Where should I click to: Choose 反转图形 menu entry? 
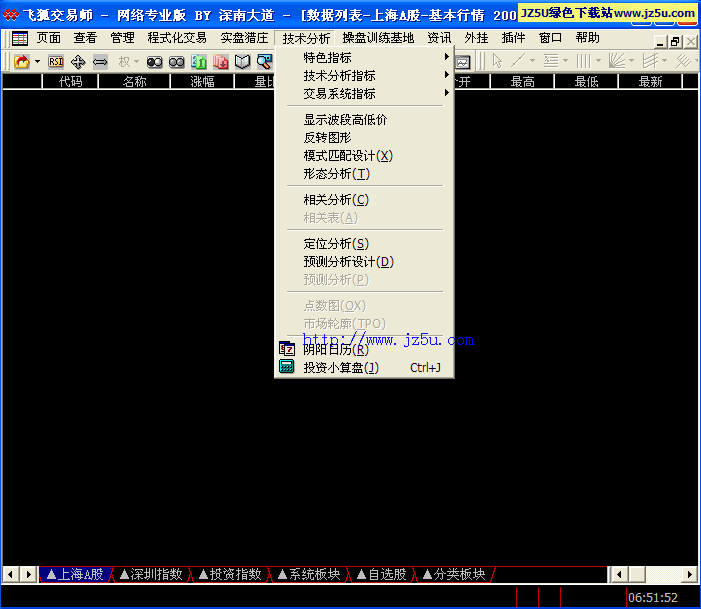[364, 137]
